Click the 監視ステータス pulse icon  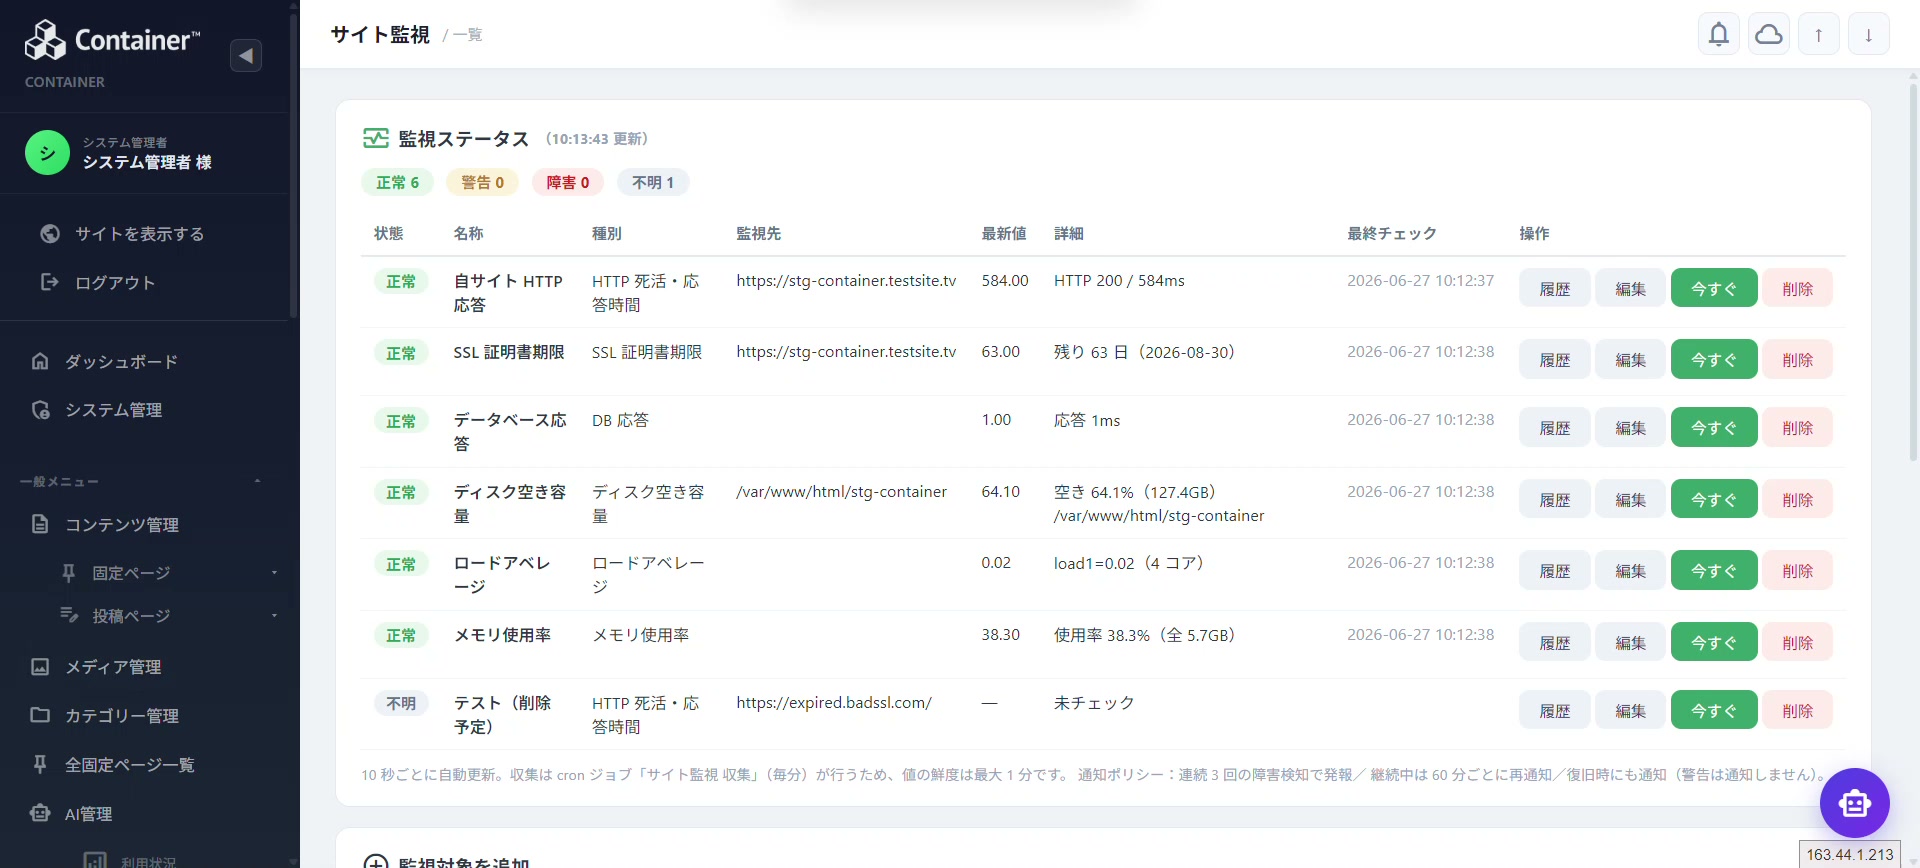tap(376, 138)
